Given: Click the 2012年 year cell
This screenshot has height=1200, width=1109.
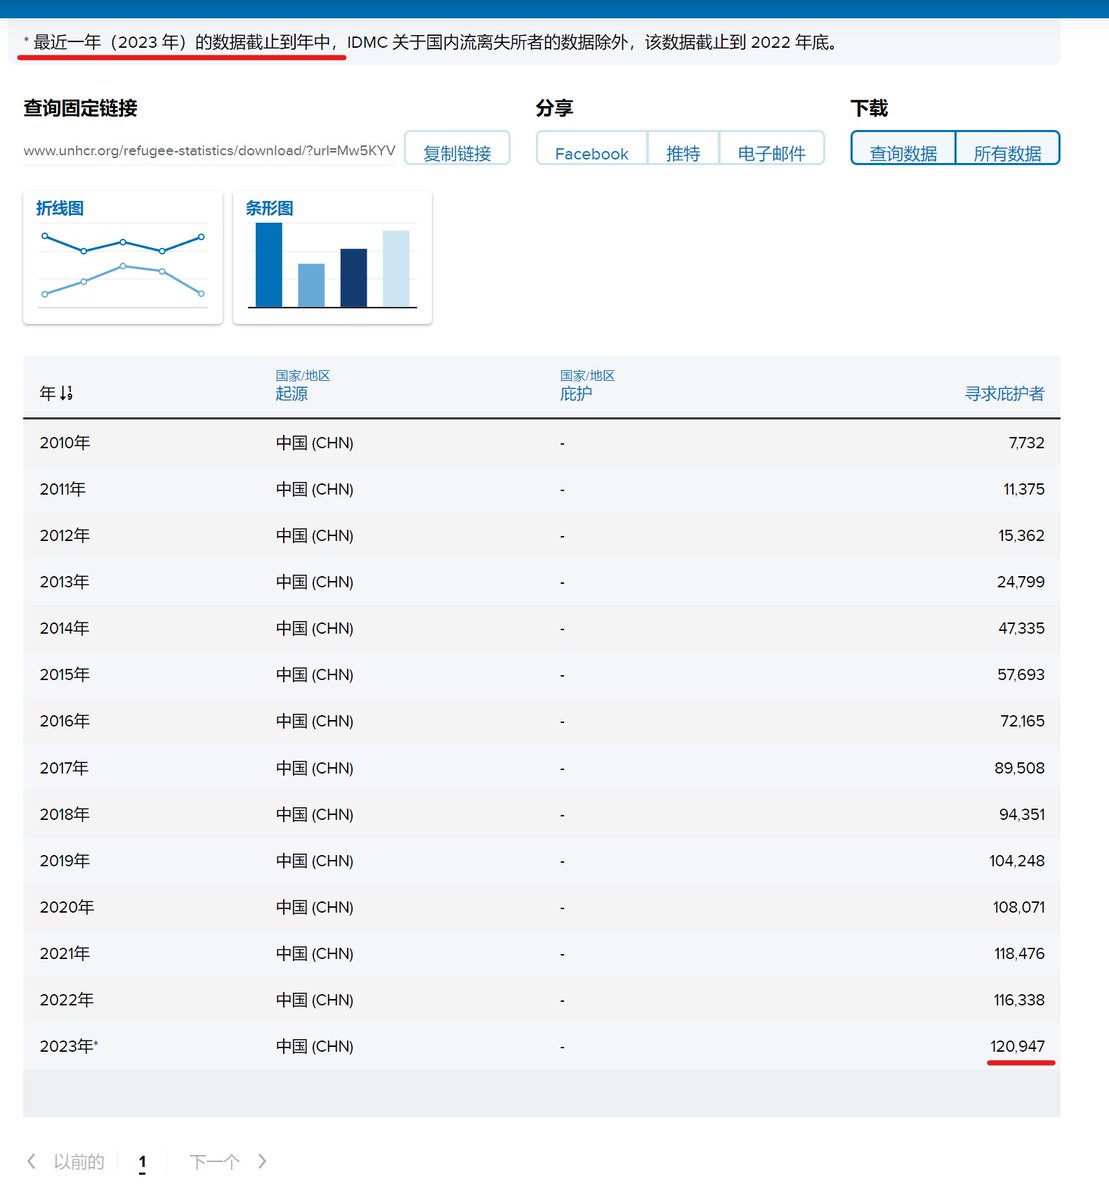Looking at the screenshot, I should [65, 535].
